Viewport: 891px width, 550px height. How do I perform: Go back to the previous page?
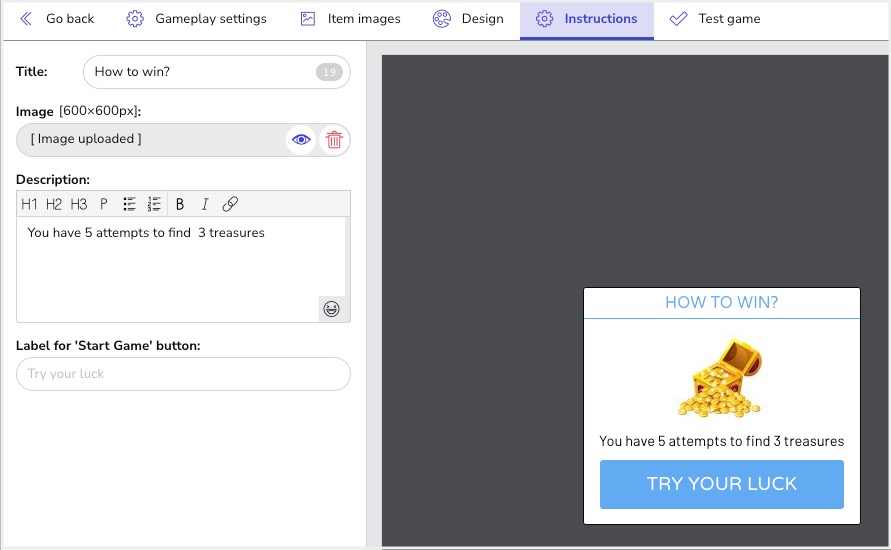pyautogui.click(x=57, y=19)
